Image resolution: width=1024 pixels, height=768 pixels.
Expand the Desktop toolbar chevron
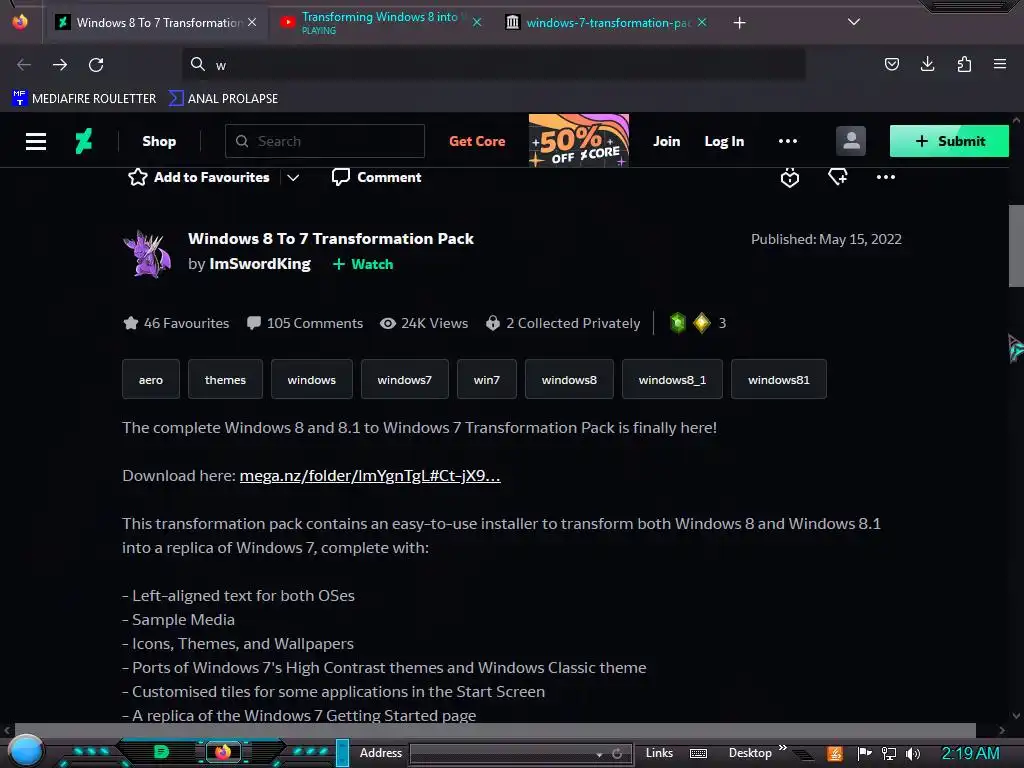(x=782, y=748)
